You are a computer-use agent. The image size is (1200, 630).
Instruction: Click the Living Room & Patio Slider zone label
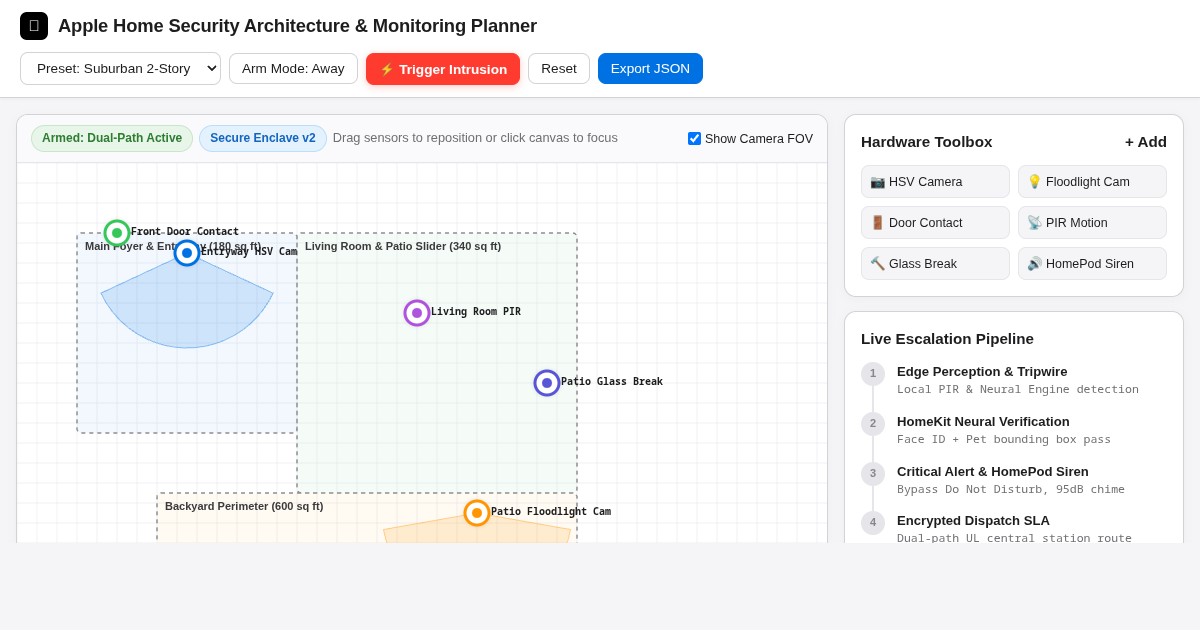click(x=403, y=246)
